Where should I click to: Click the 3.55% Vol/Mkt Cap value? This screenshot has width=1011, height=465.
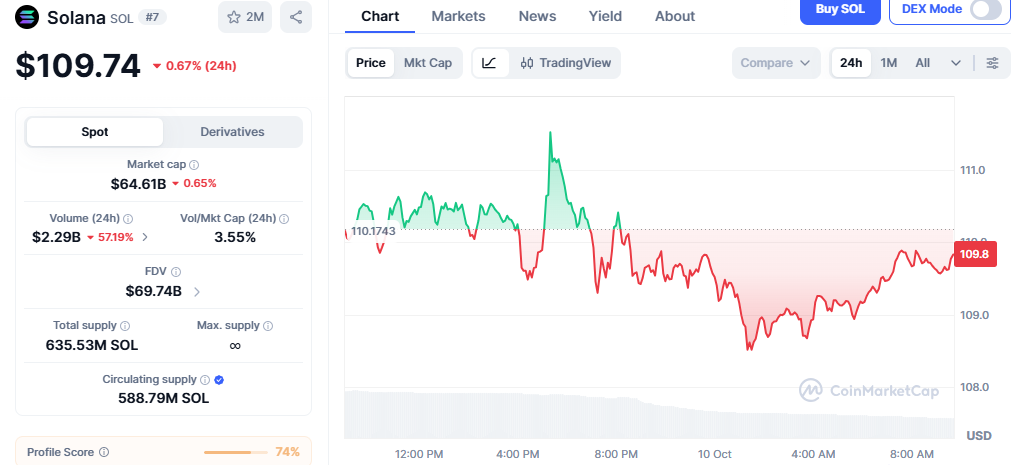[235, 237]
